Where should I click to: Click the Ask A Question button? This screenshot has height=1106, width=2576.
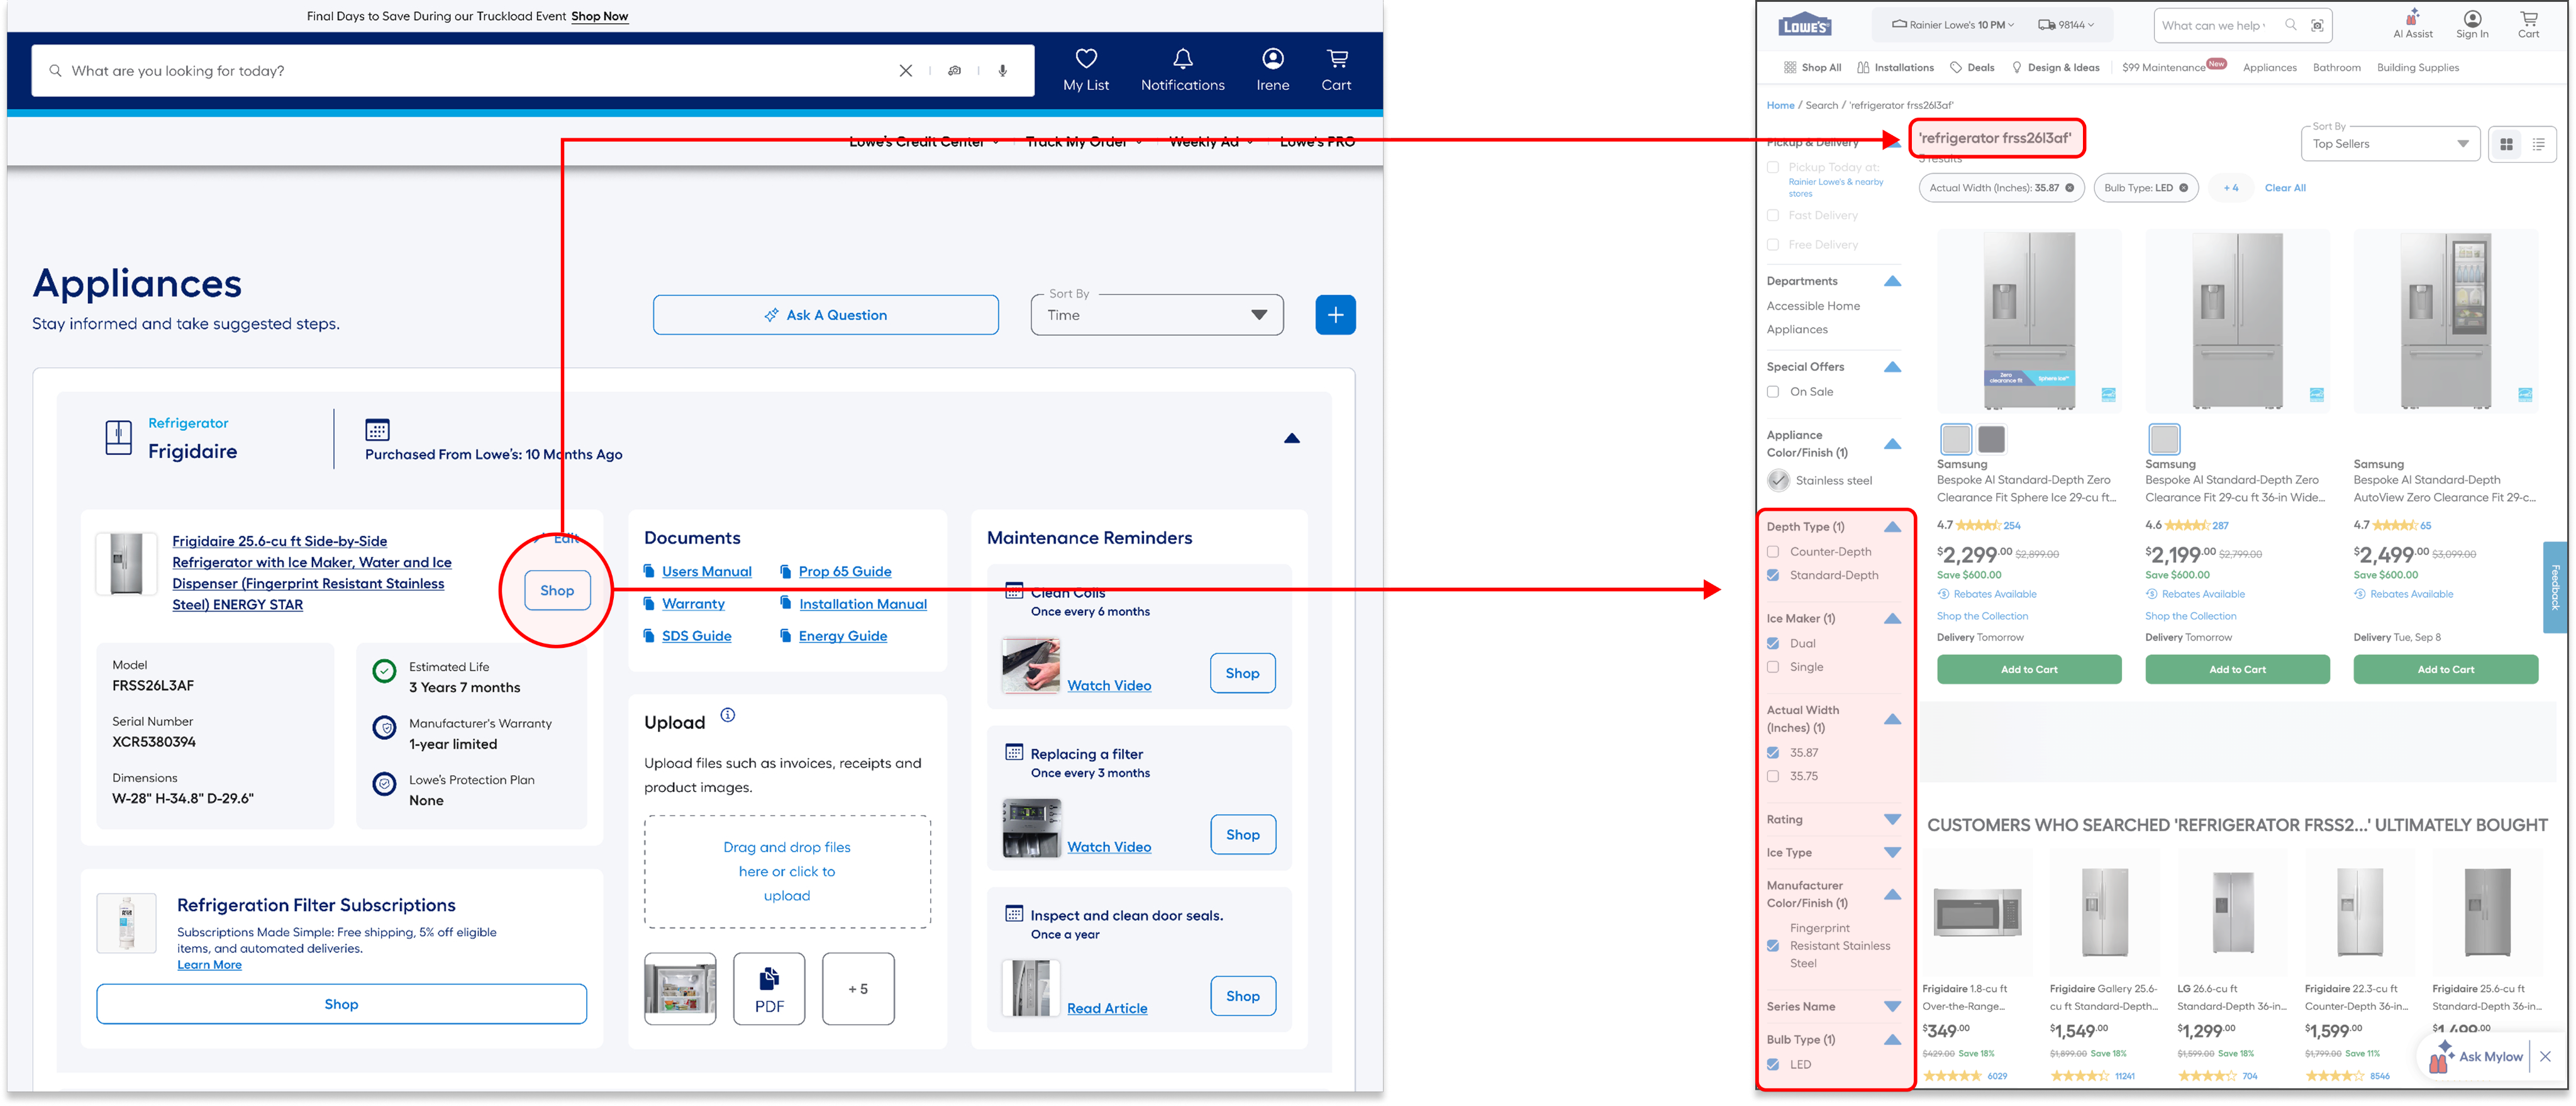point(826,315)
